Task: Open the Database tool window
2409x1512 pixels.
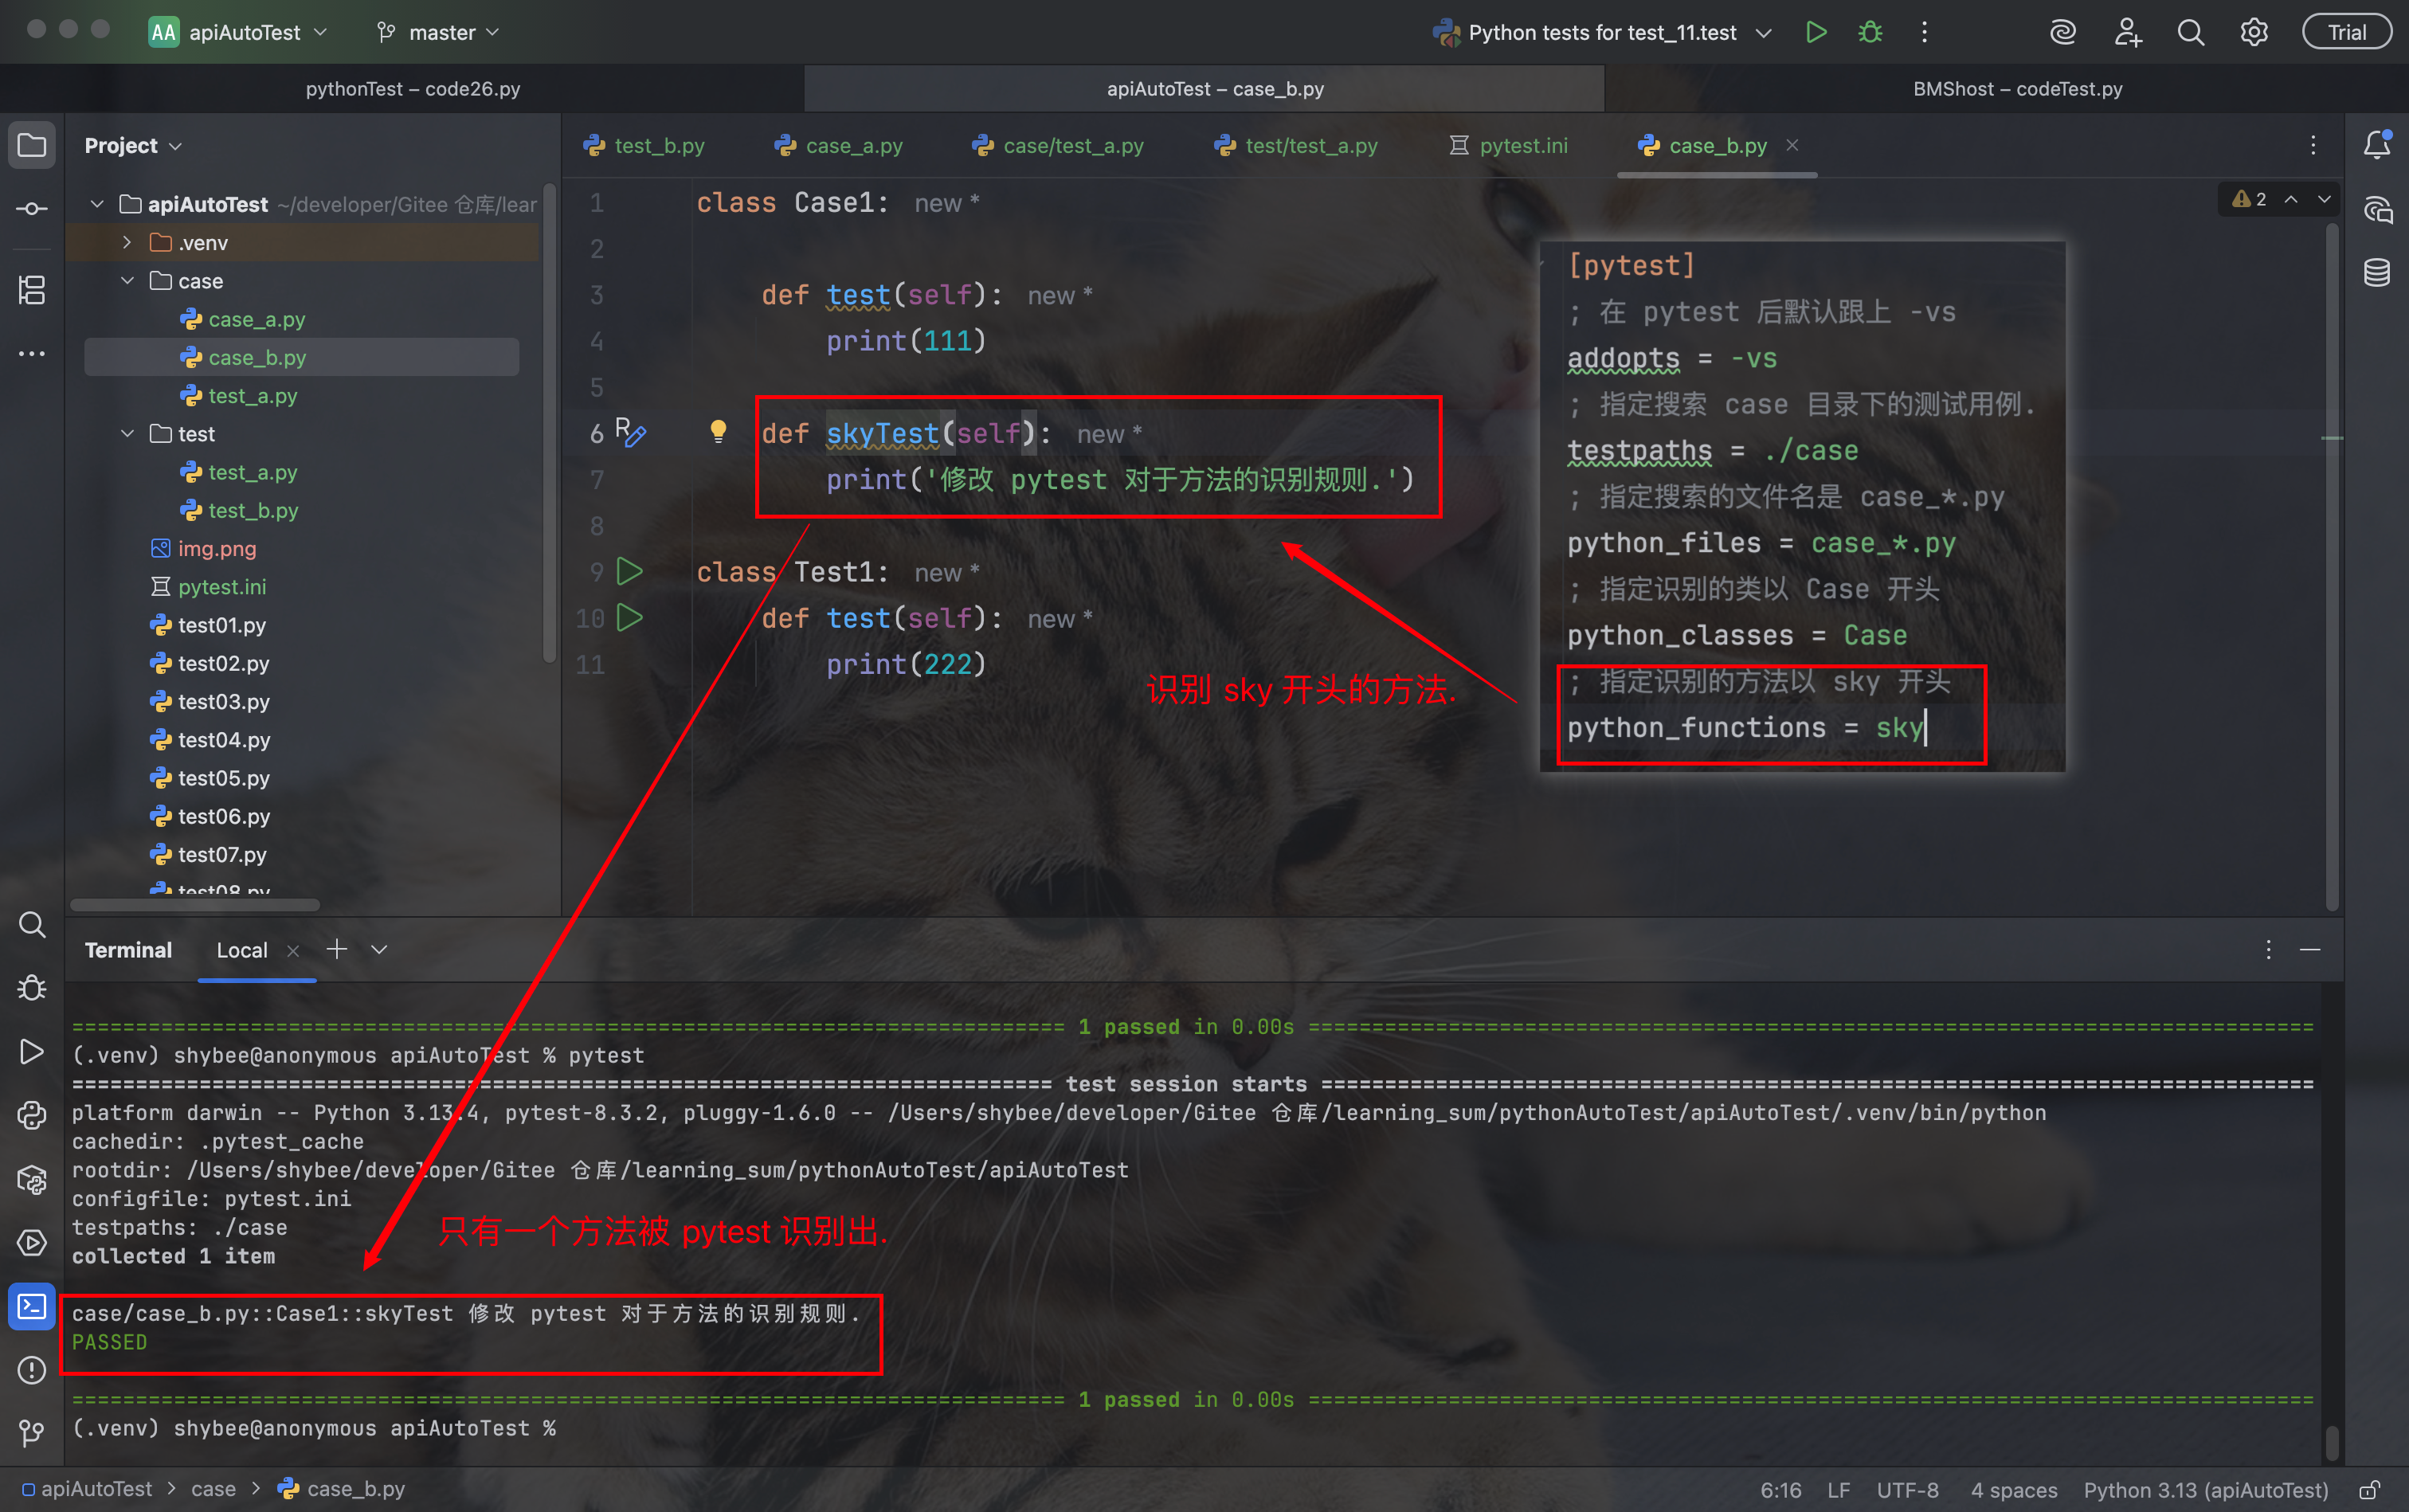Action: point(2377,272)
